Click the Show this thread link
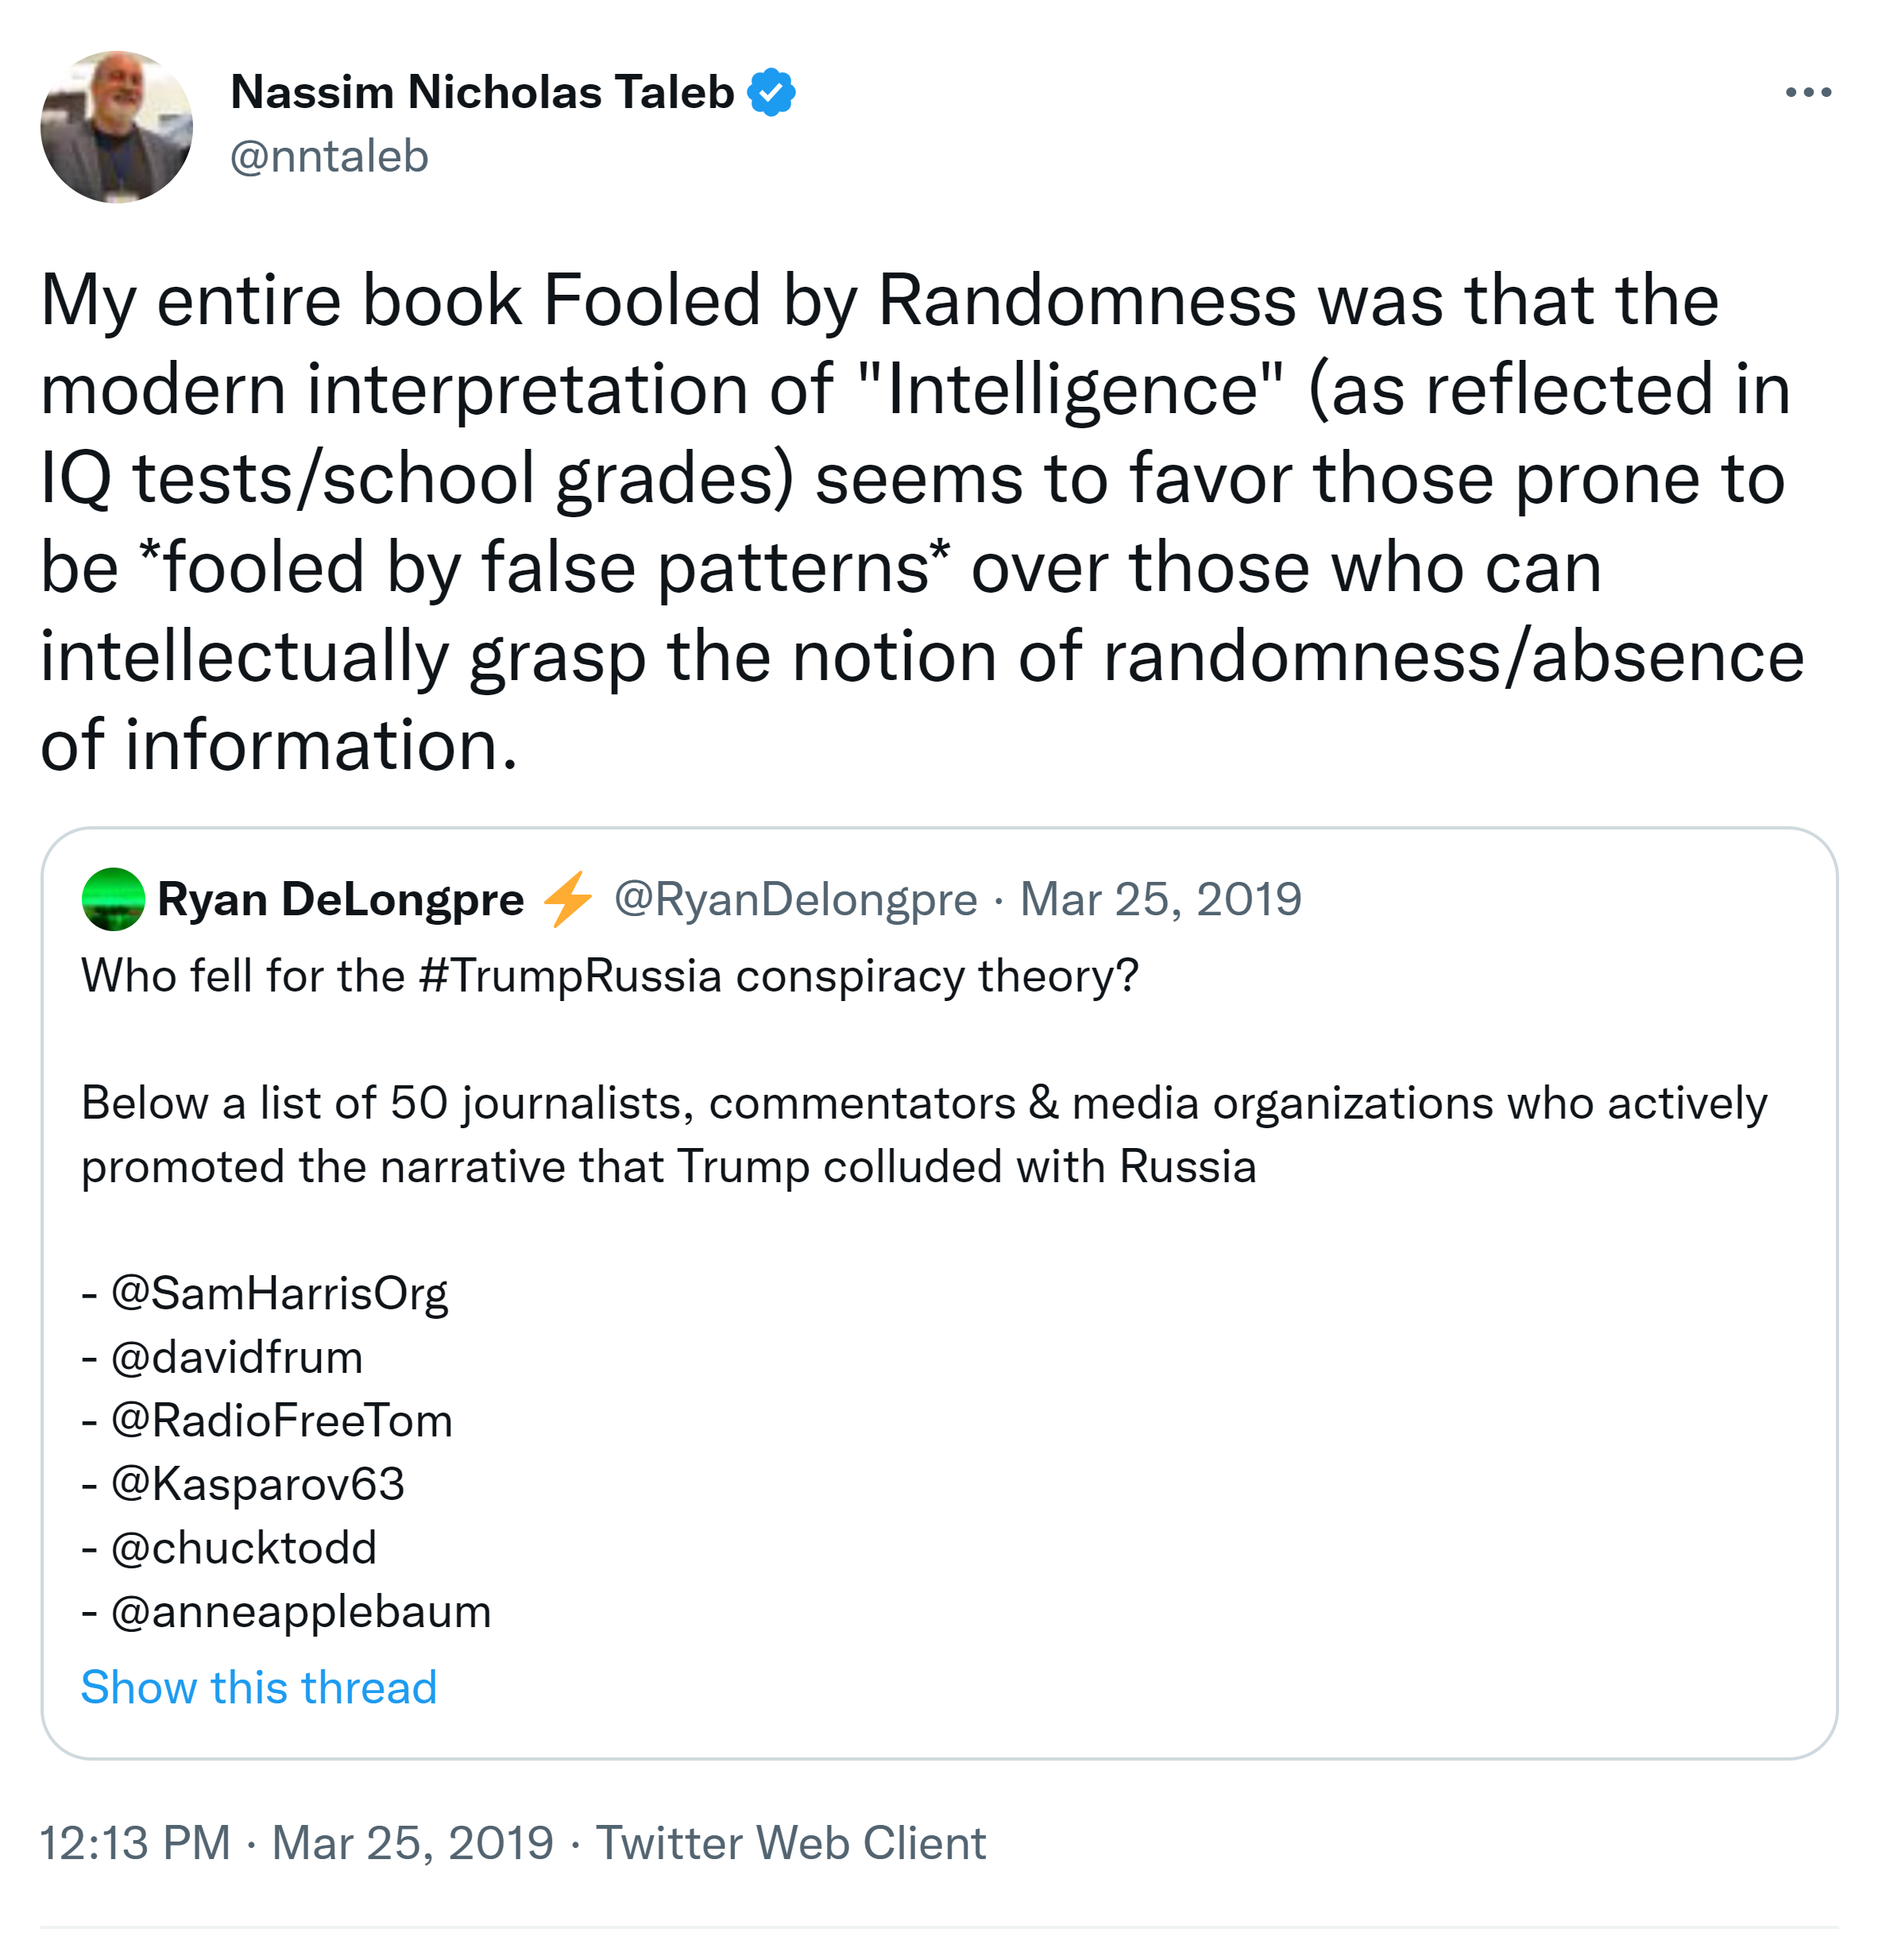Screen dimensions: 1878x1960 coord(259,1688)
